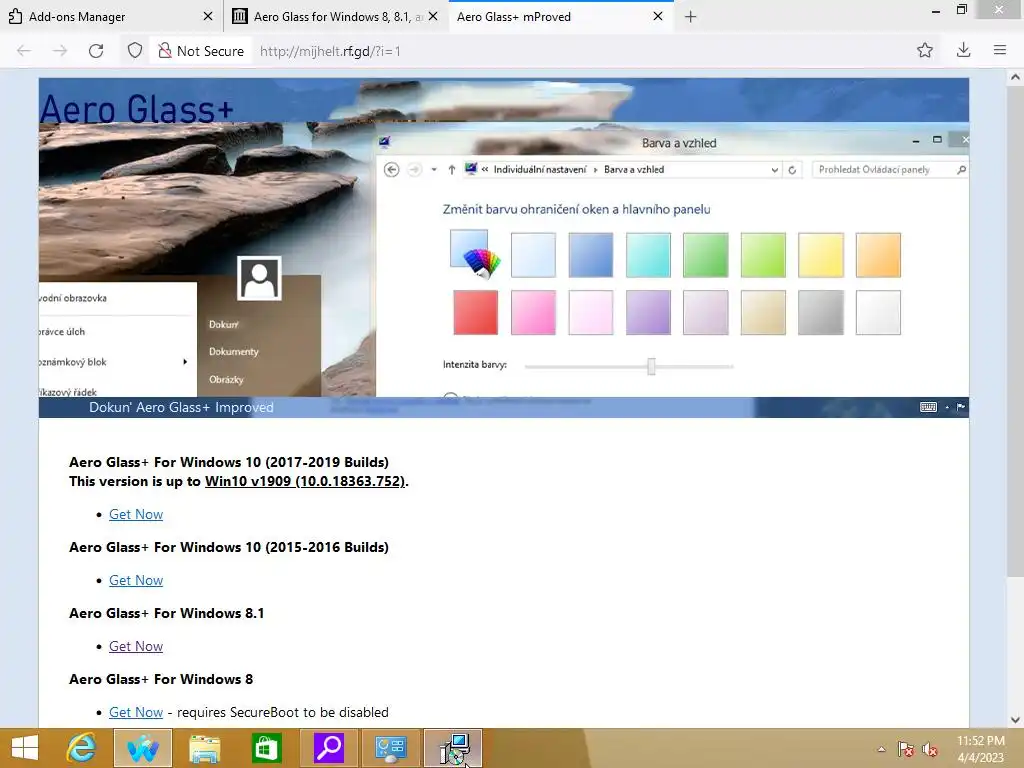
Task: Get Now for Windows 10 2015-2016 Builds
Action: [x=136, y=581]
